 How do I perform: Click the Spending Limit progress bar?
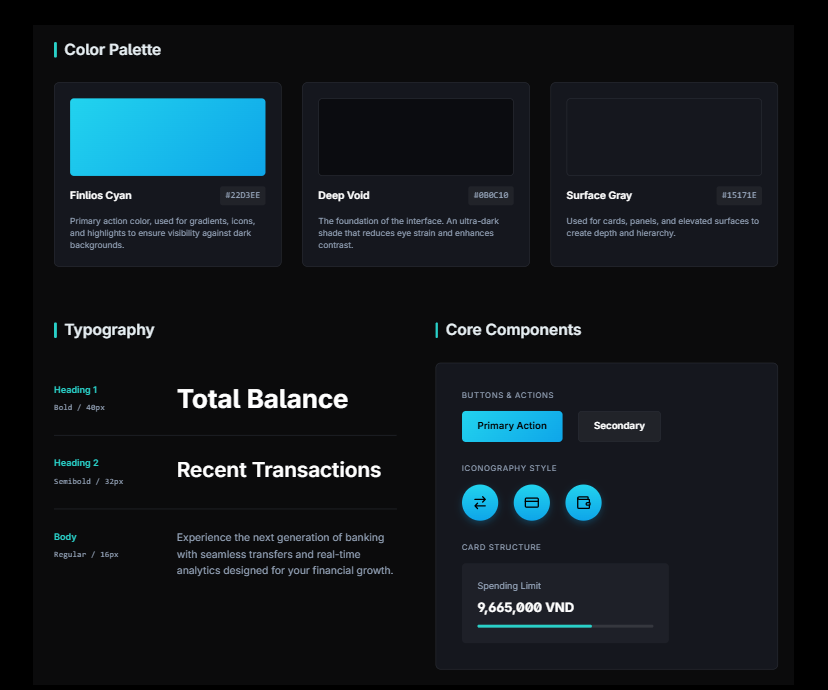pos(565,626)
